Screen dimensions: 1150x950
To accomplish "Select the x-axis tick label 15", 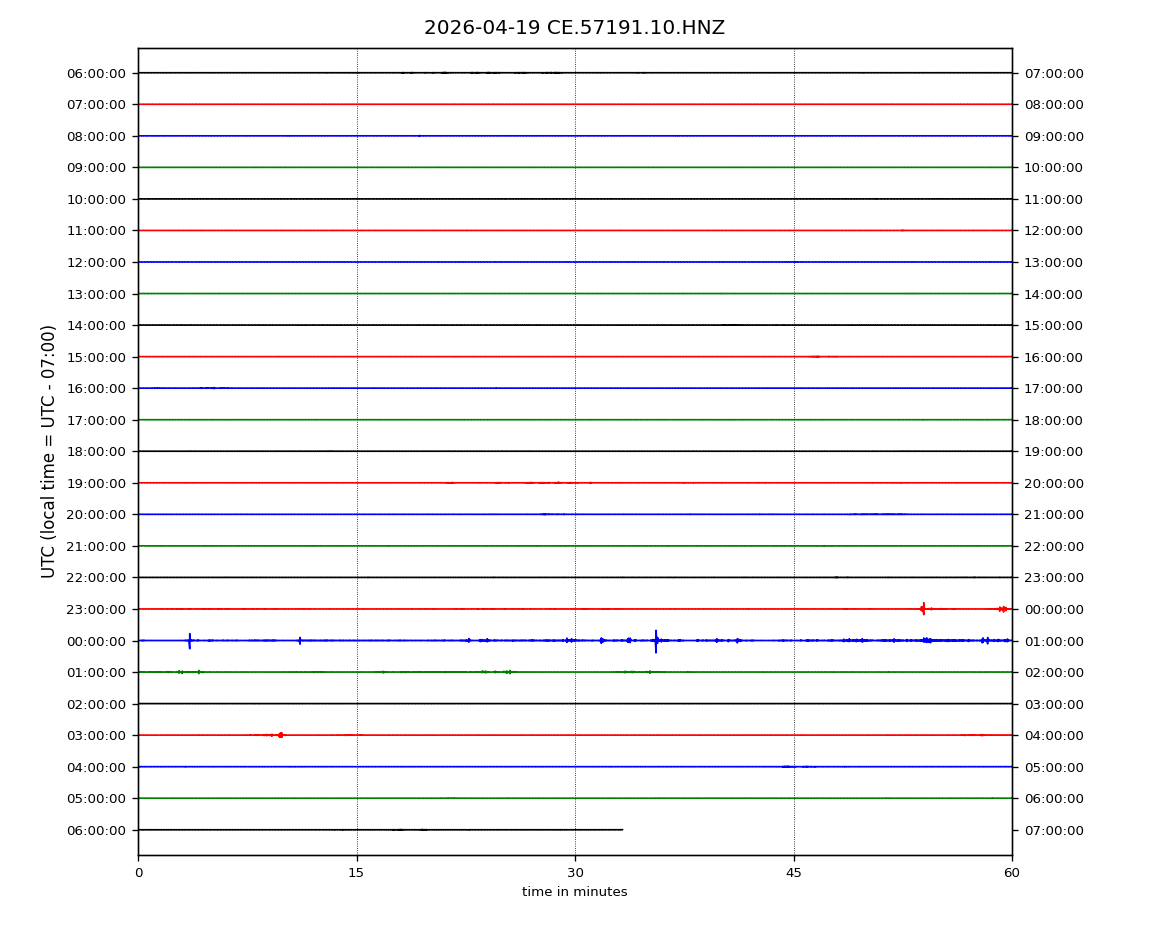I will tap(356, 873).
